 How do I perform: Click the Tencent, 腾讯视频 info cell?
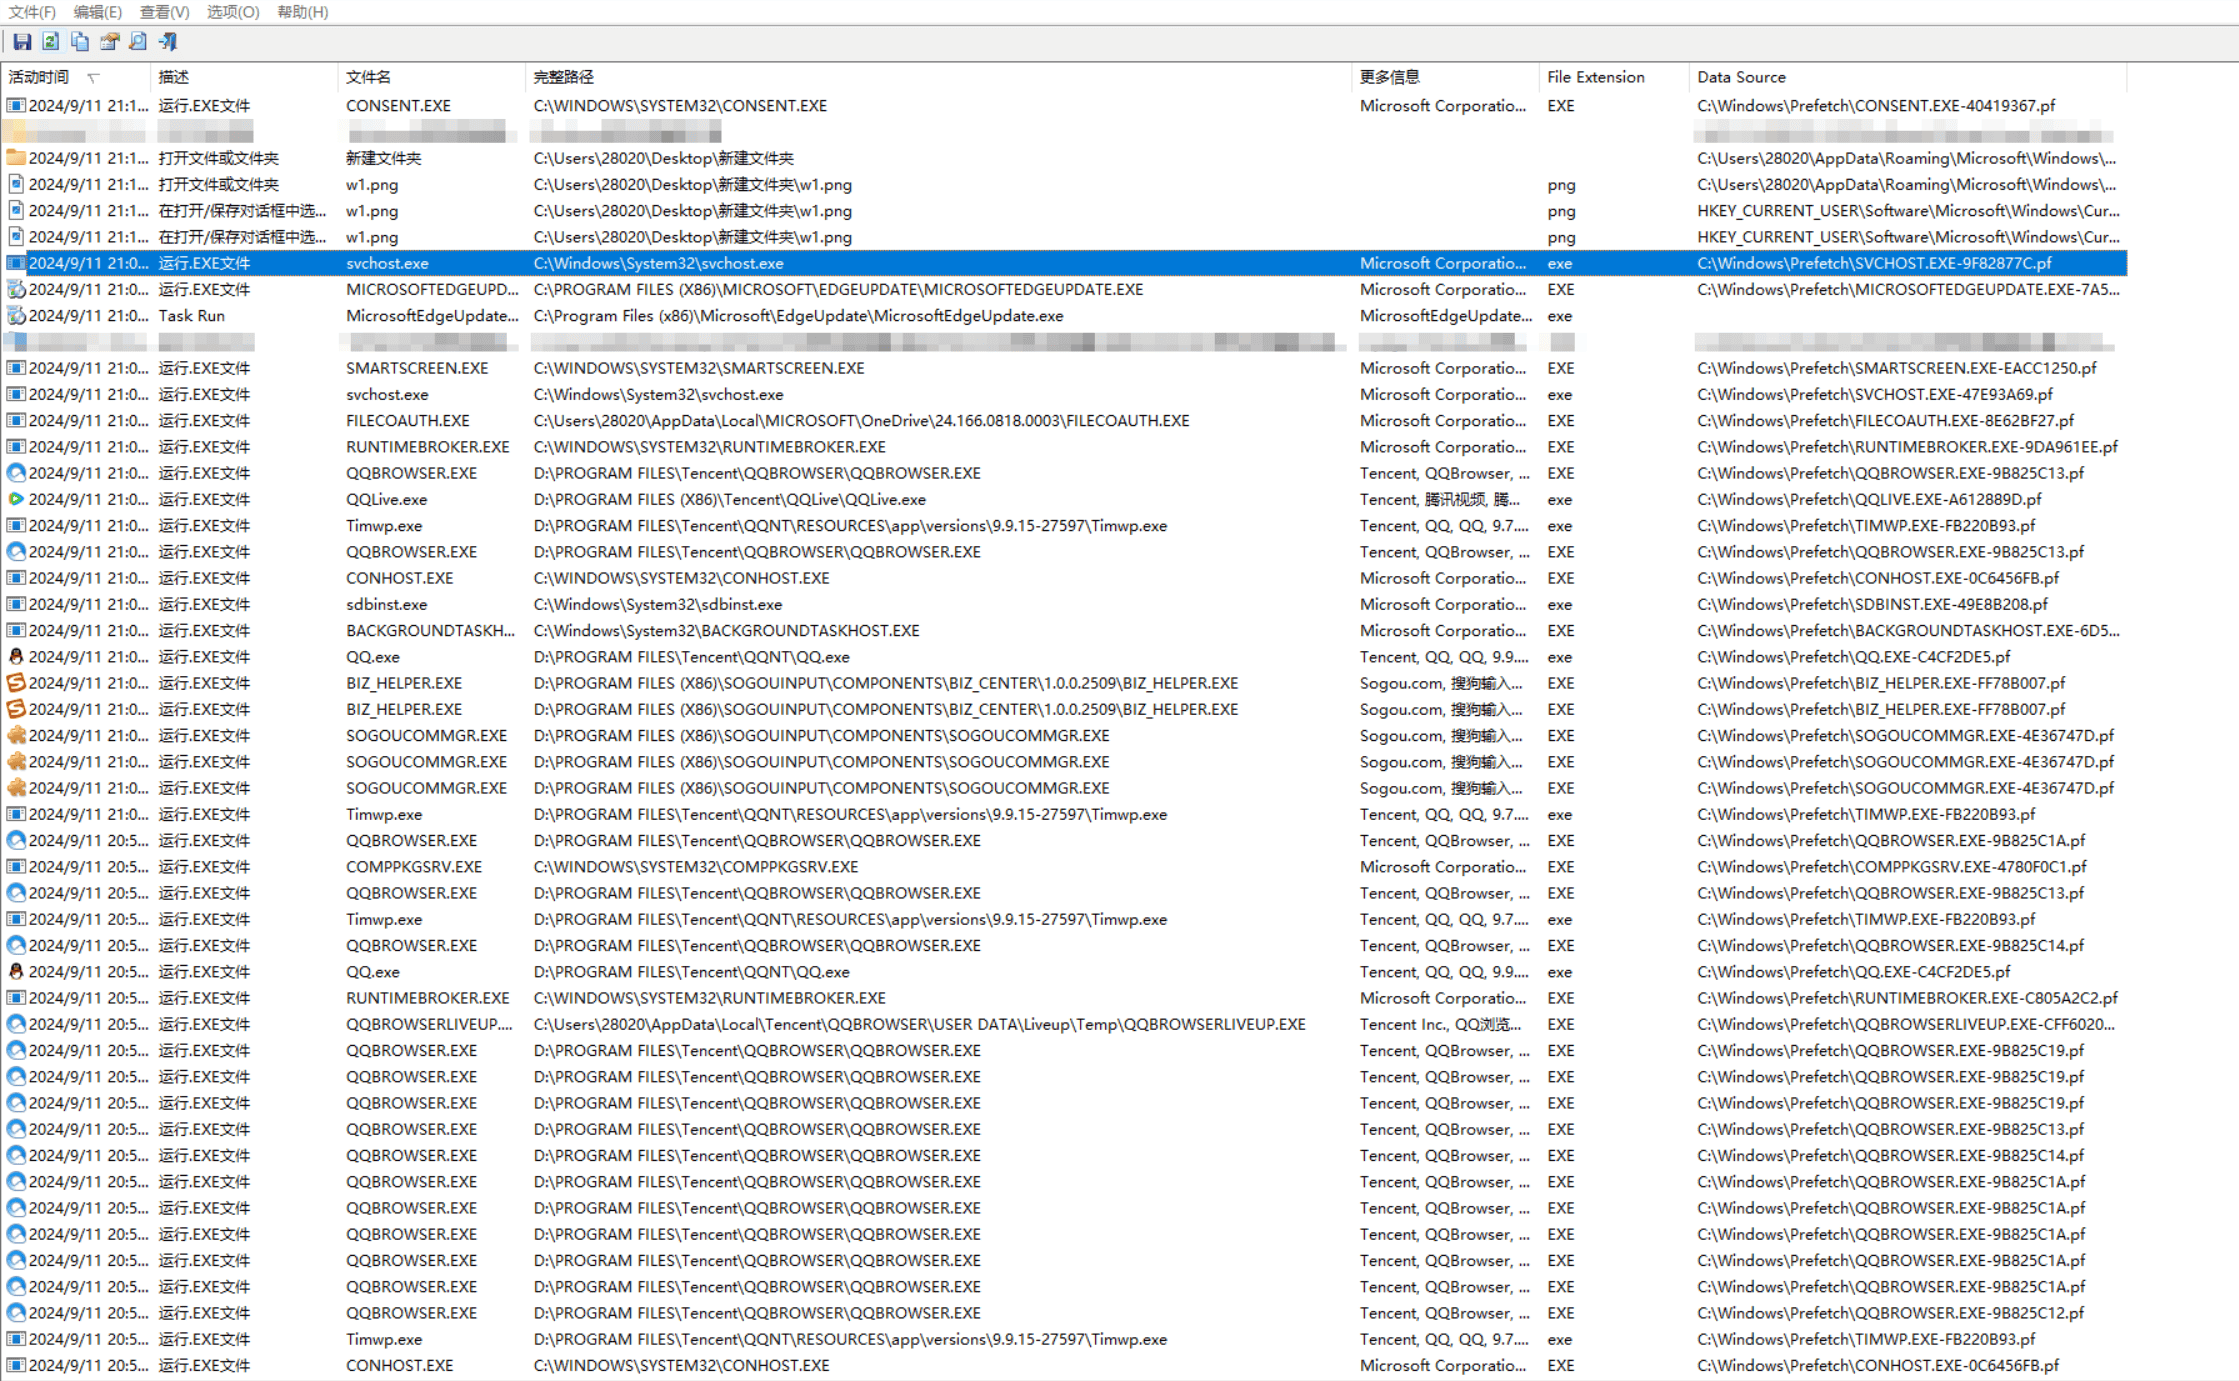click(1440, 499)
